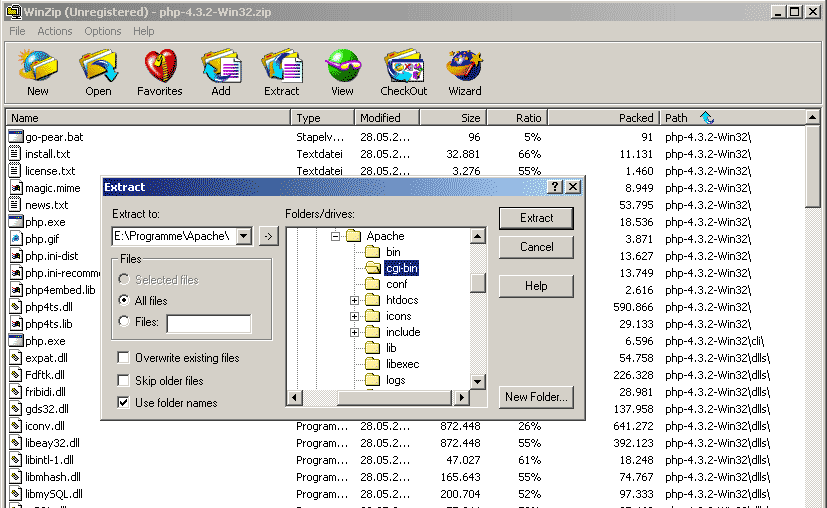This screenshot has width=827, height=508.
Task: Click the Open archive toolbar icon
Action: tap(98, 65)
